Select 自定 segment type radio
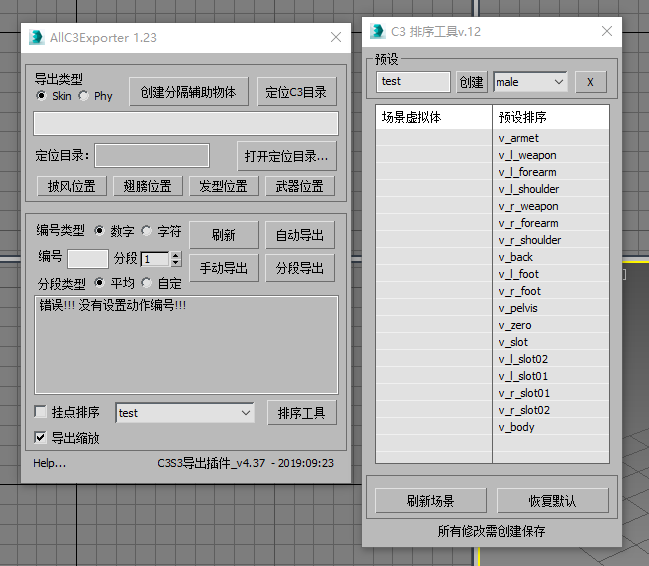The height and width of the screenshot is (566, 649). [146, 283]
